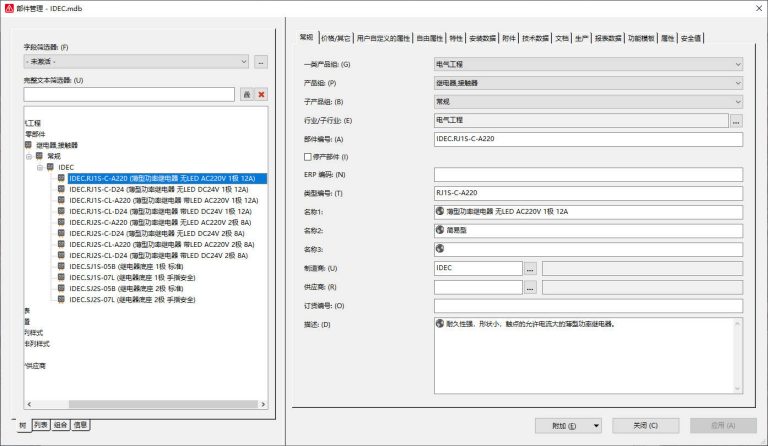Click the 制造商 field containing IDEC
This screenshot has width=768, height=446.
pyautogui.click(x=478, y=268)
